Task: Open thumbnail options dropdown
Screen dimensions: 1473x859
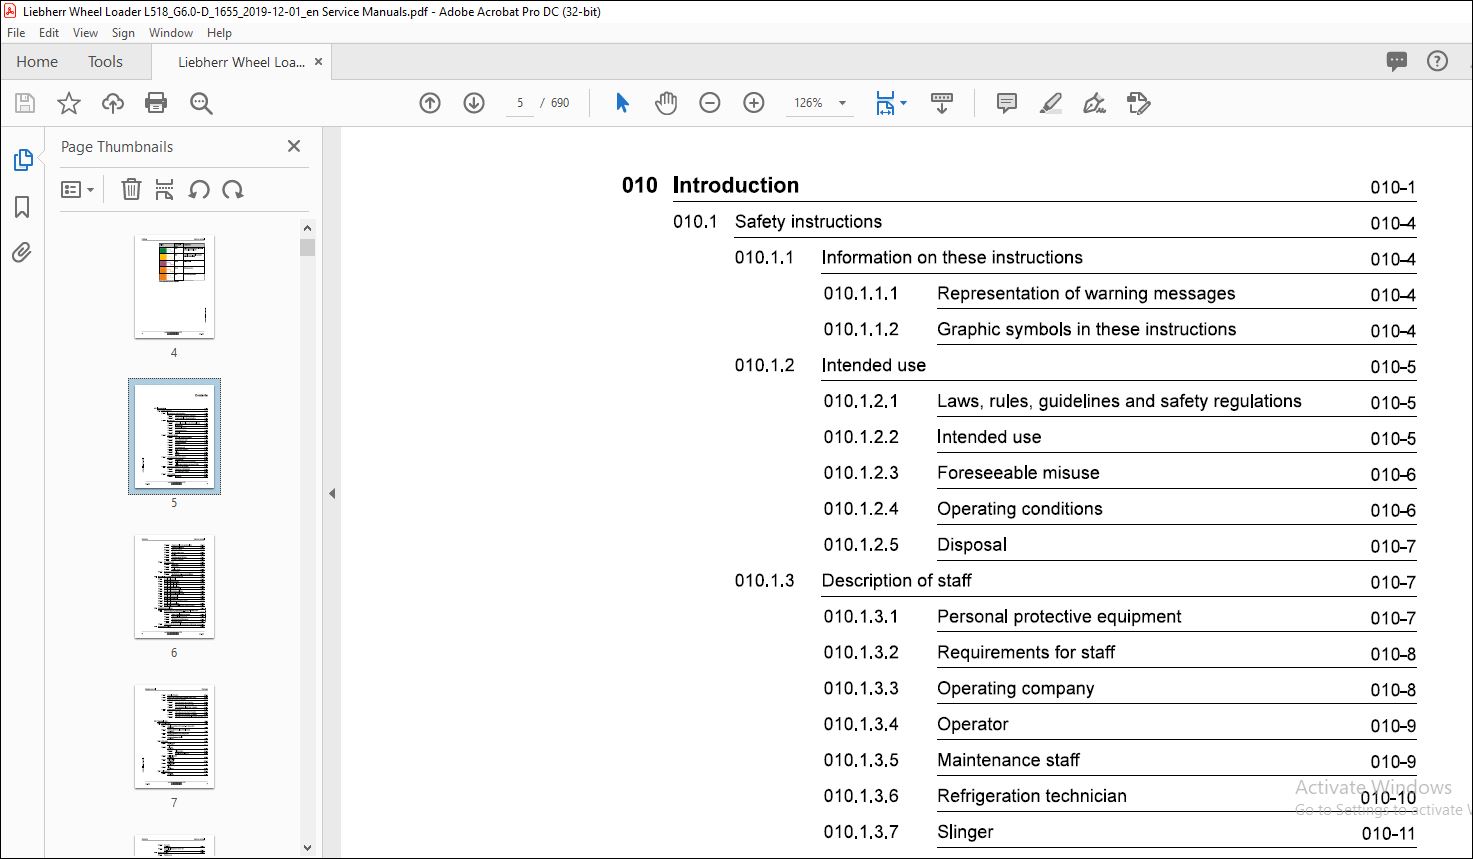Action: [77, 189]
